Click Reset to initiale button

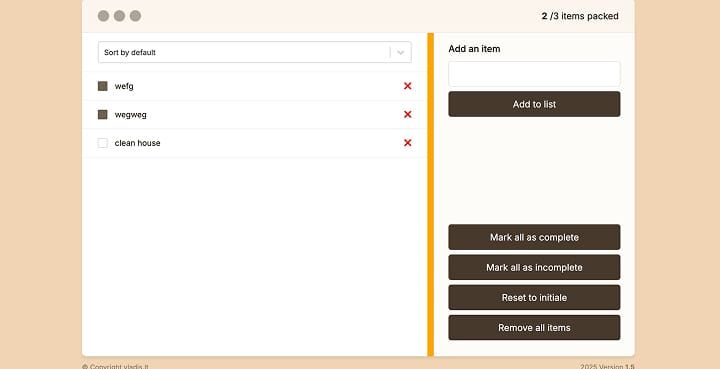click(x=534, y=297)
